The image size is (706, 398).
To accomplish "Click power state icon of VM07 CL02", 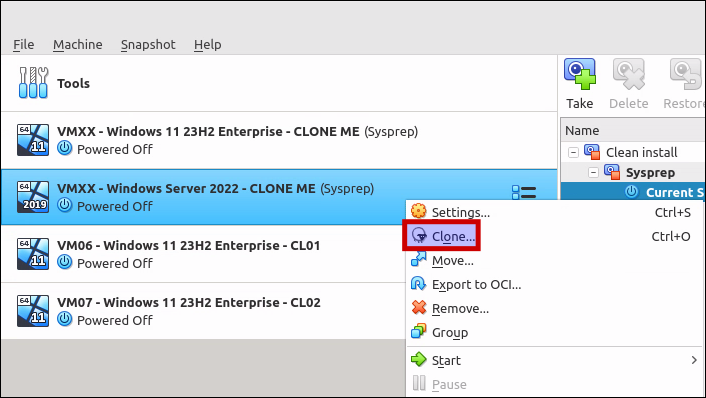I will 64,319.
